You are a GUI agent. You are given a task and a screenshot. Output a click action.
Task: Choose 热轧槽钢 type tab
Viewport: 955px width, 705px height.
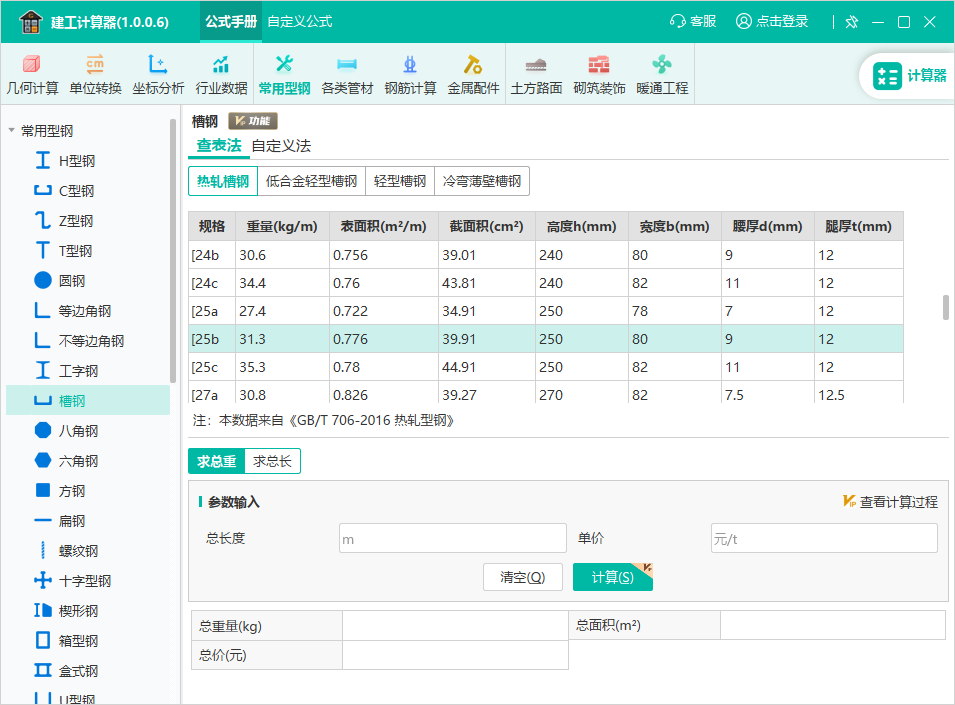point(223,181)
